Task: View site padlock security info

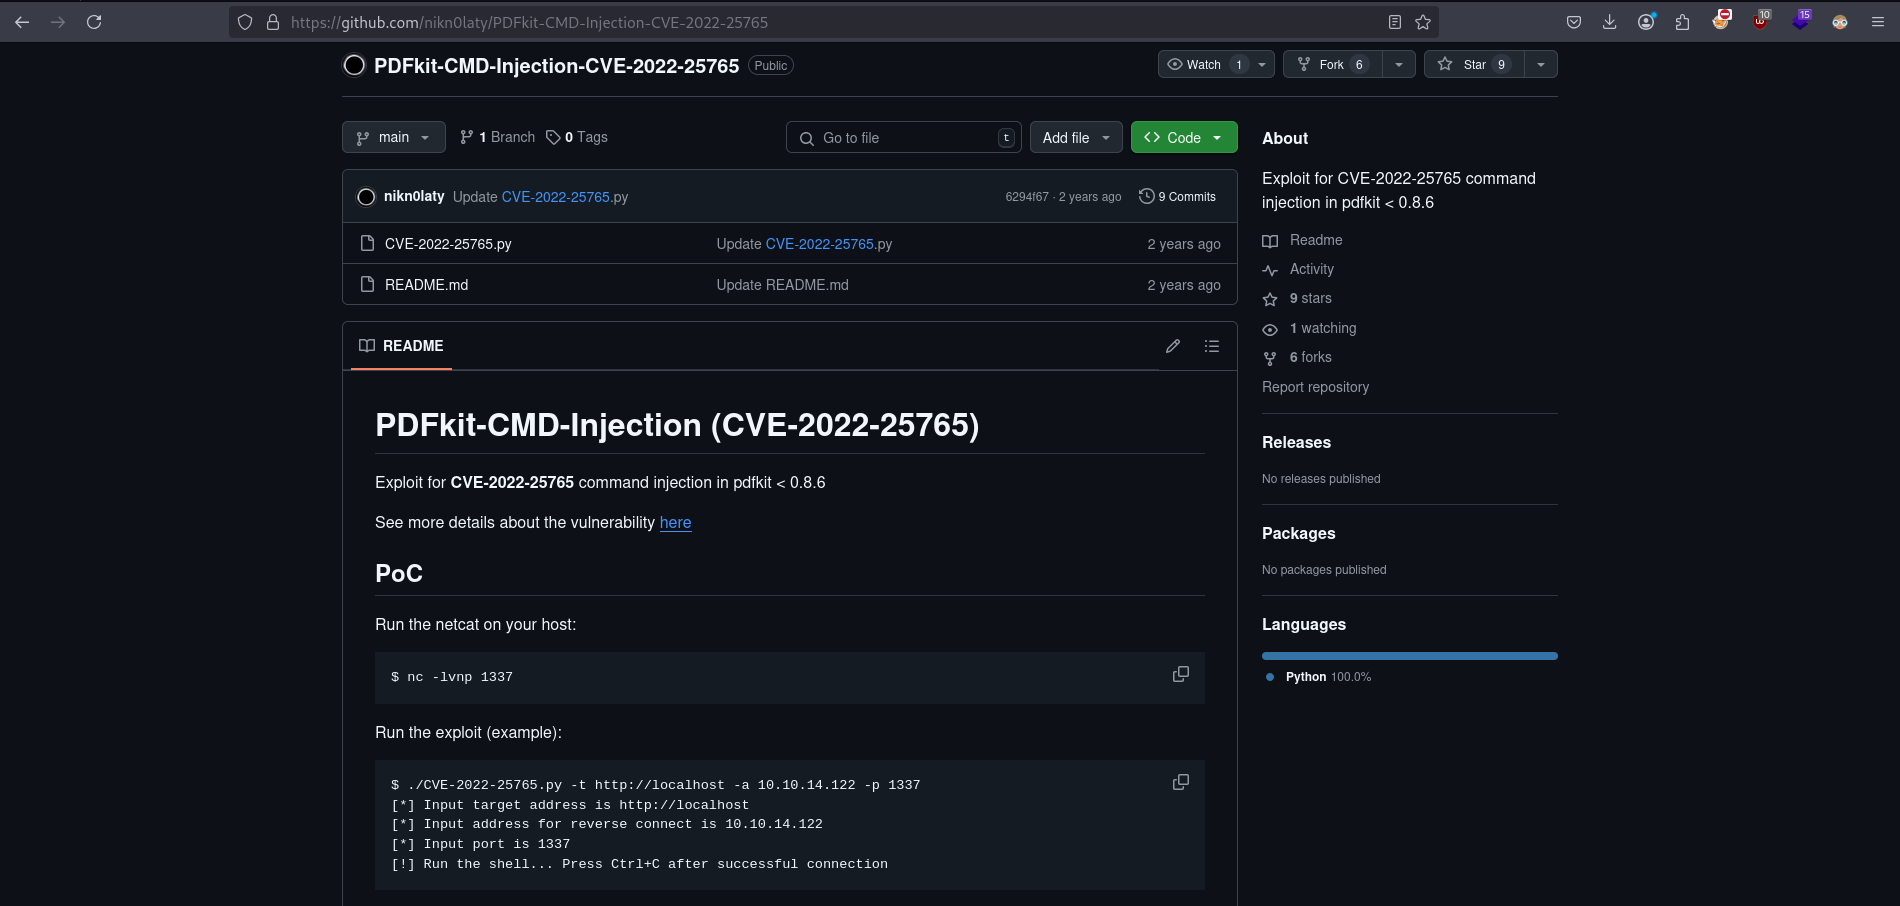Action: point(272,22)
